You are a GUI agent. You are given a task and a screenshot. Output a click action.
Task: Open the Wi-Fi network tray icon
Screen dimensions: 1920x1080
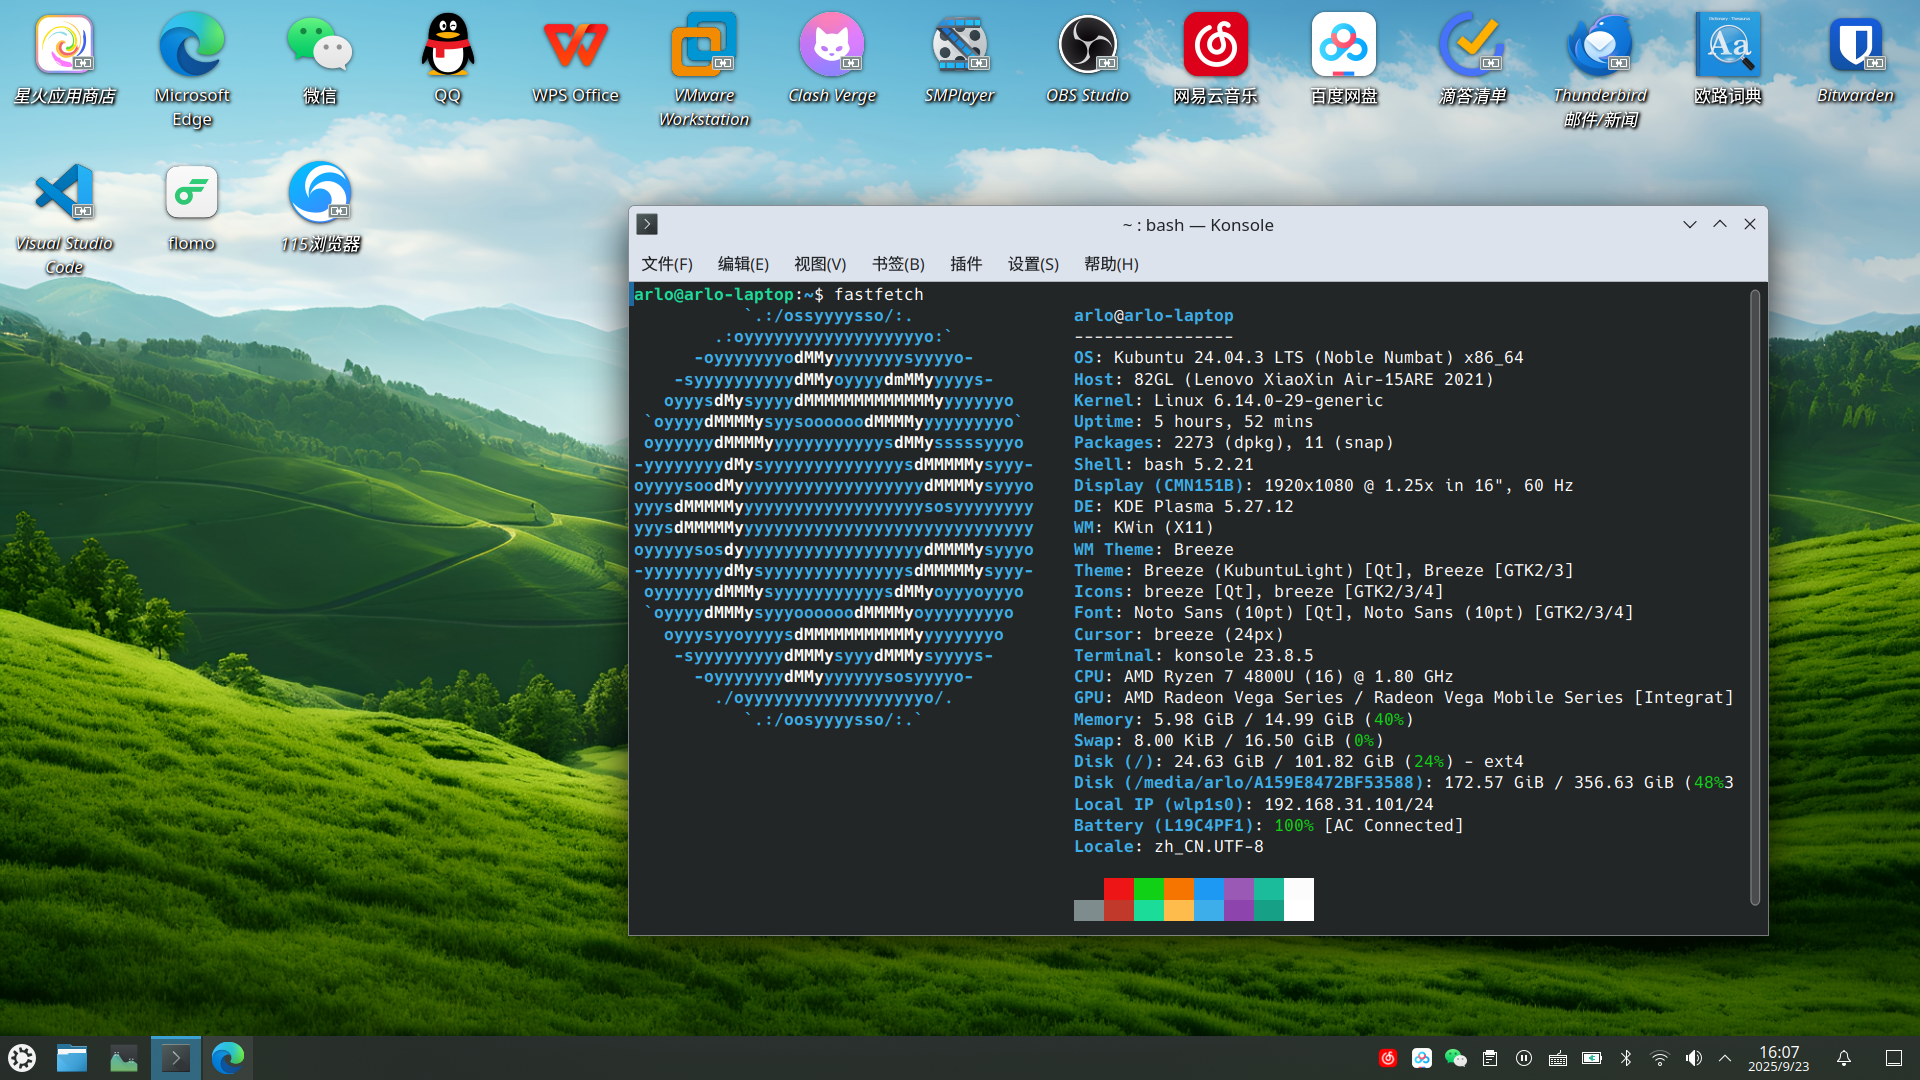[x=1660, y=1058]
